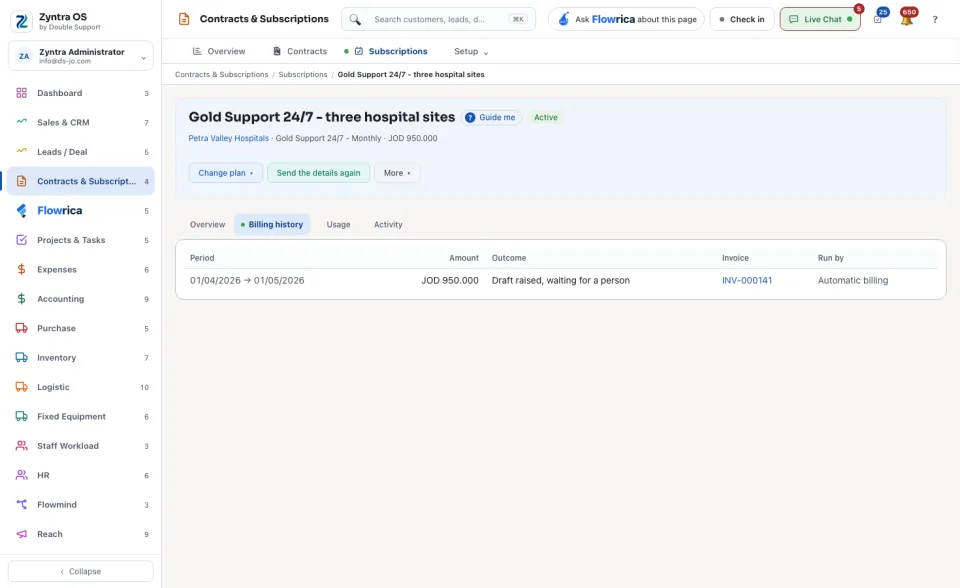960x588 pixels.
Task: Click Subscriptions breadcrumb link
Action: coord(302,75)
